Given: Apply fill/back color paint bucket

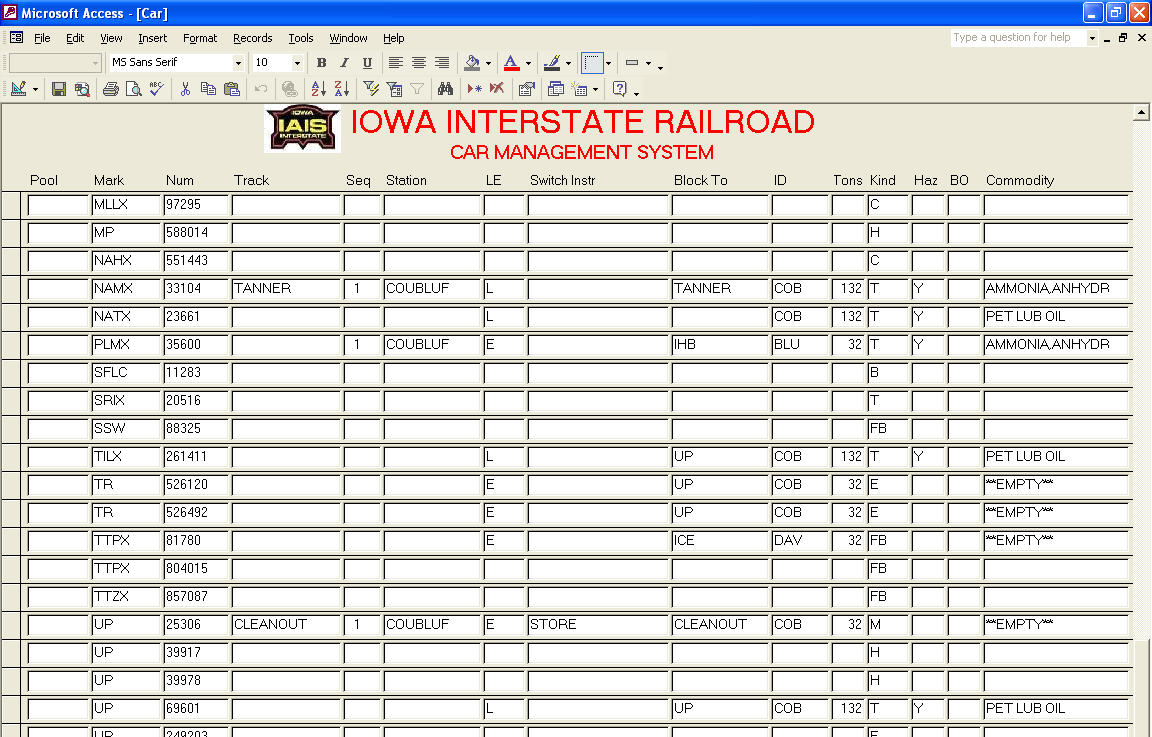Looking at the screenshot, I should (x=472, y=63).
